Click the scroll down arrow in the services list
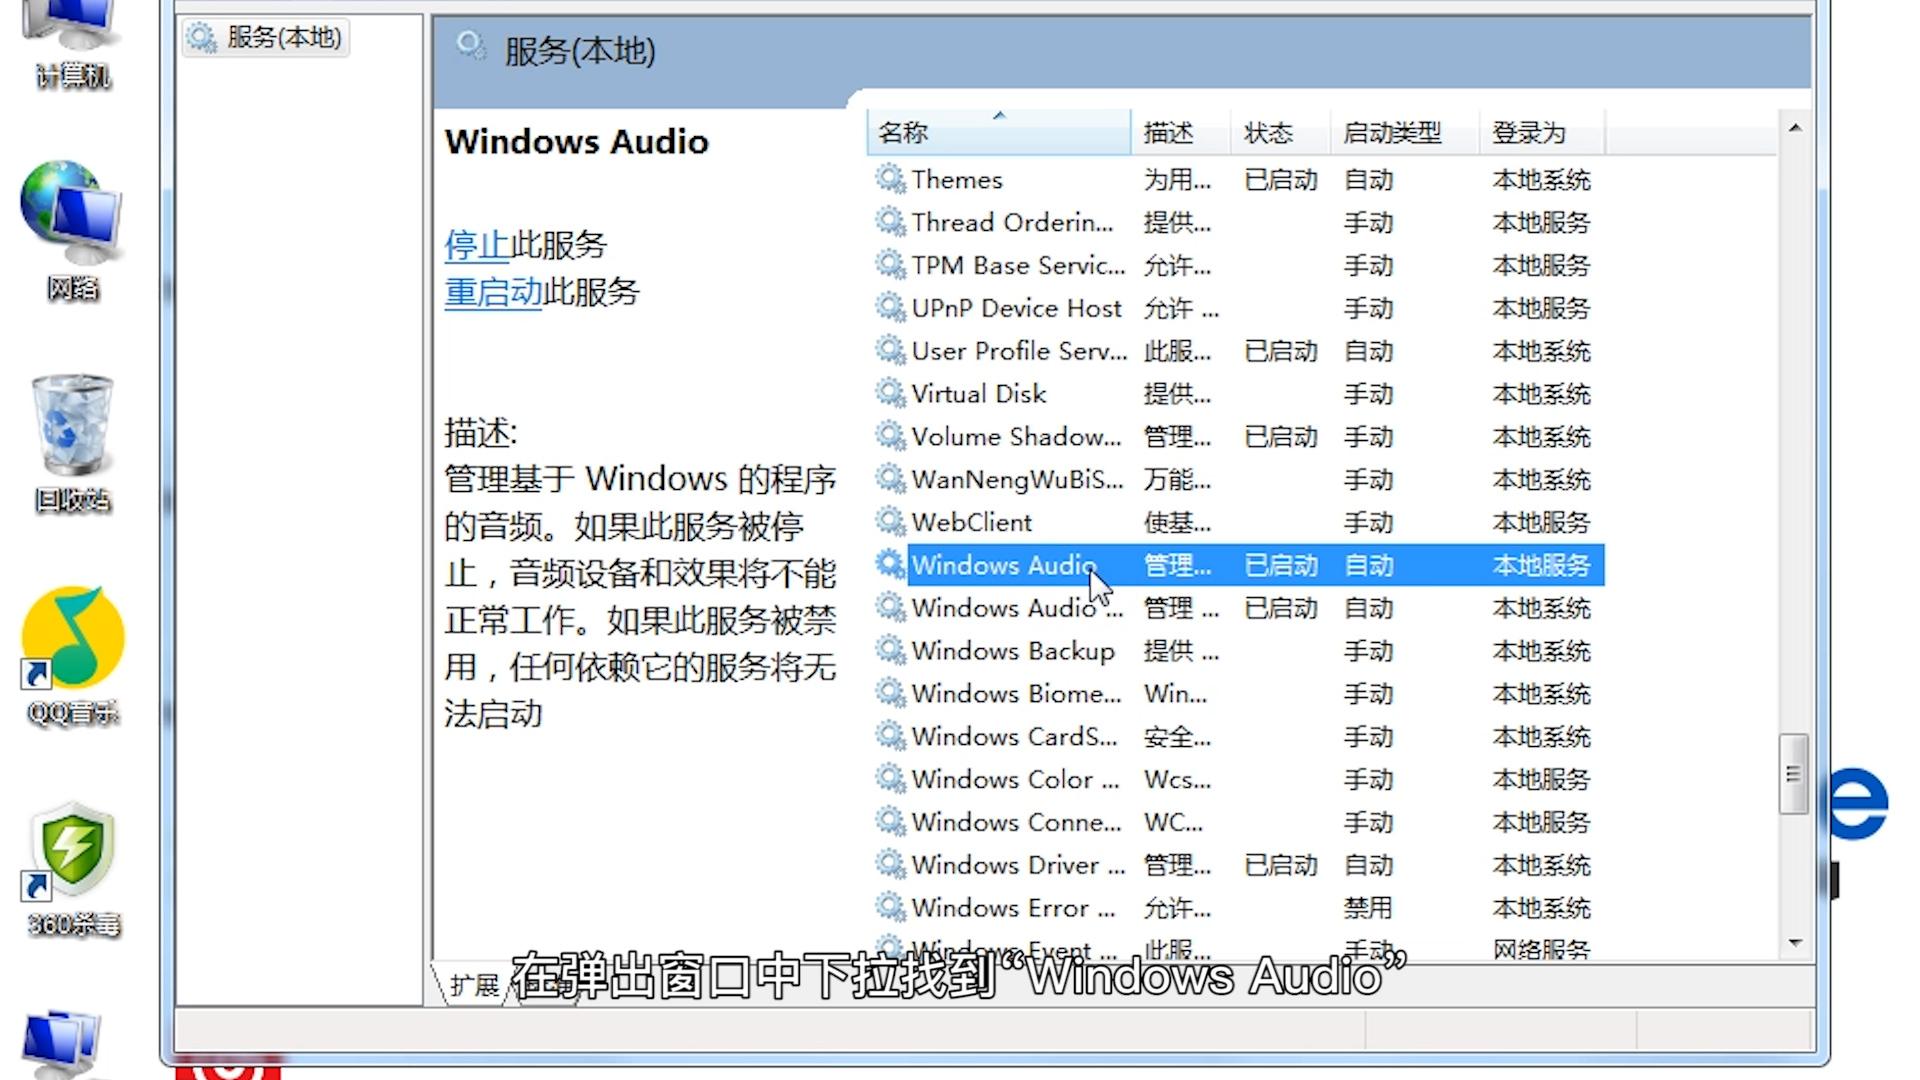1920x1080 pixels. click(1795, 943)
